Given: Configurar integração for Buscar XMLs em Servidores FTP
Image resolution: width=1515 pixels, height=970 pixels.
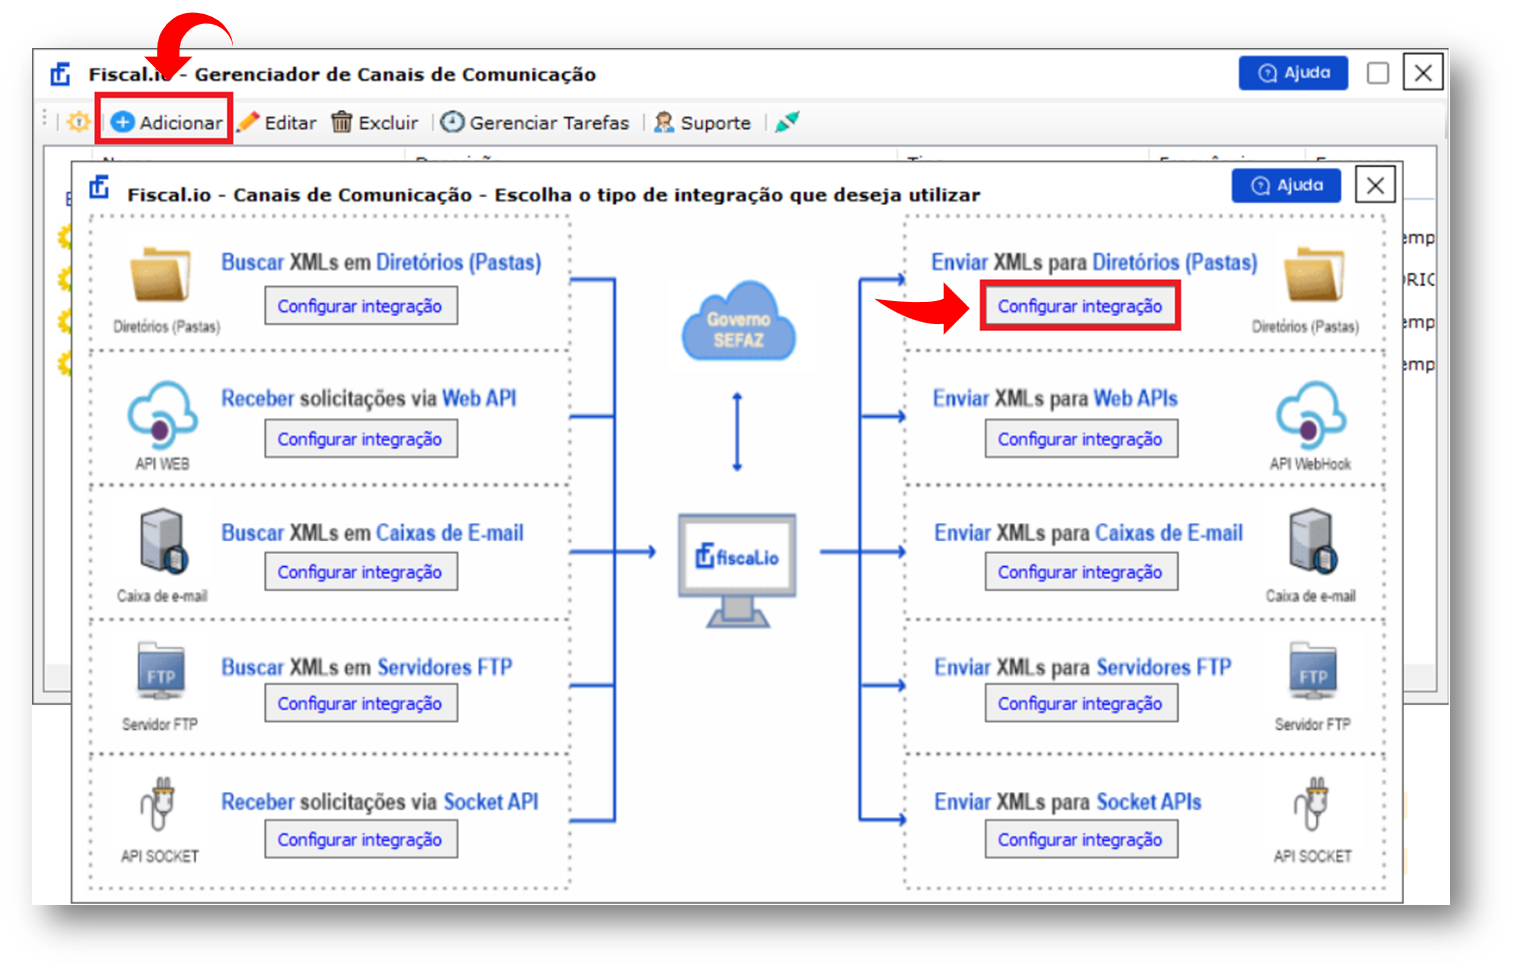Looking at the screenshot, I should pyautogui.click(x=361, y=703).
